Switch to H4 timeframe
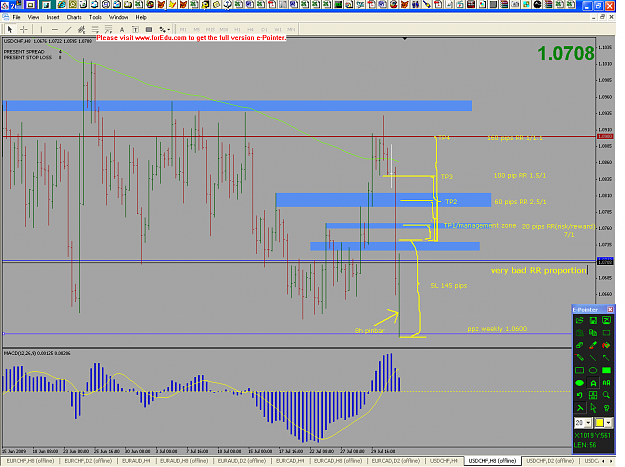The height and width of the screenshot is (467, 625). 250,29
